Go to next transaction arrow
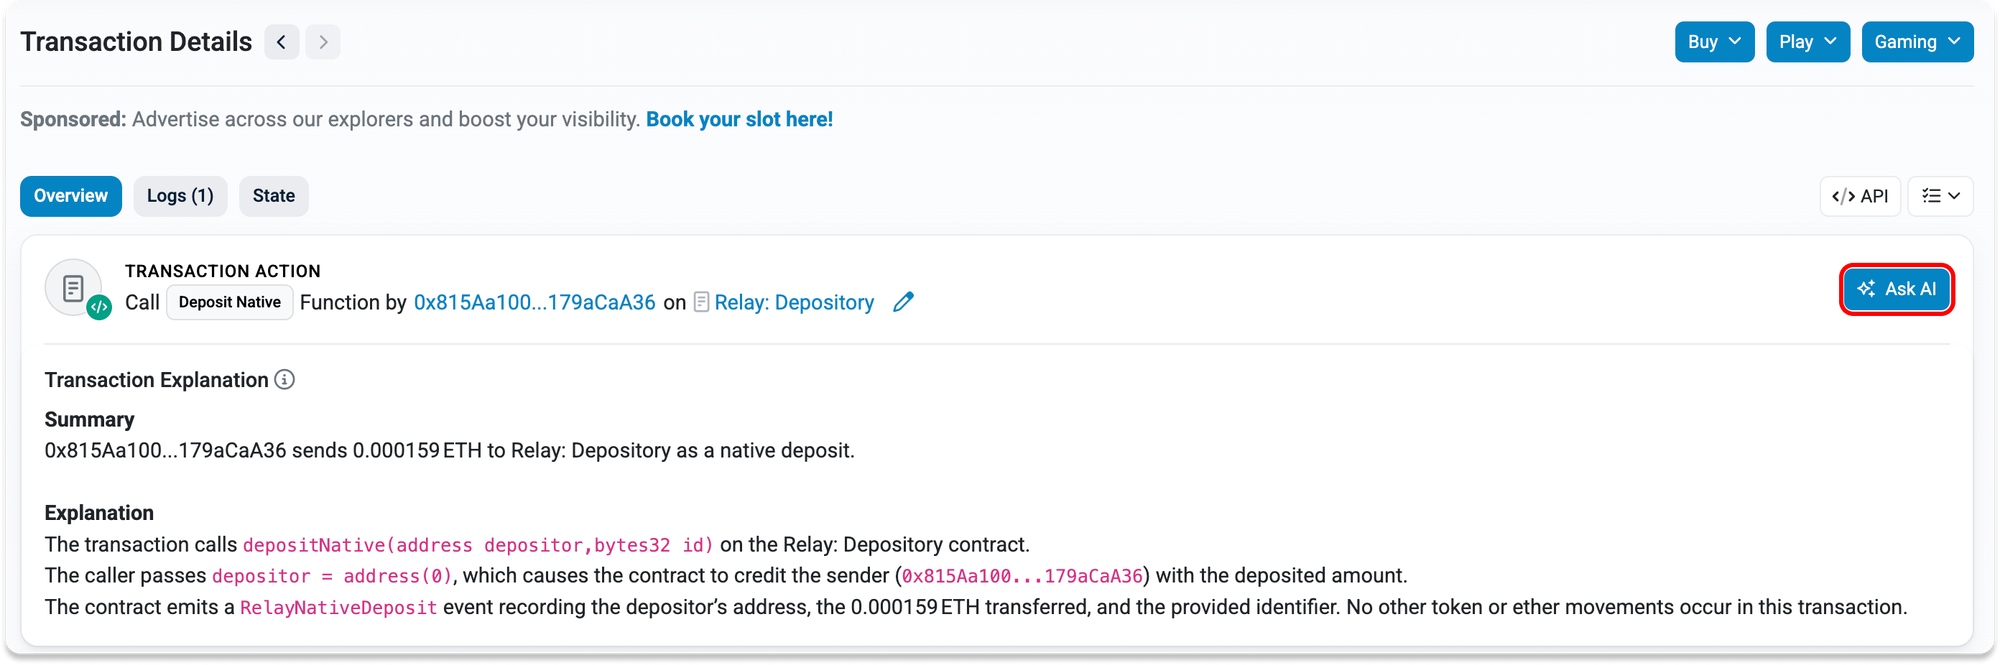2000x665 pixels. pos(323,42)
